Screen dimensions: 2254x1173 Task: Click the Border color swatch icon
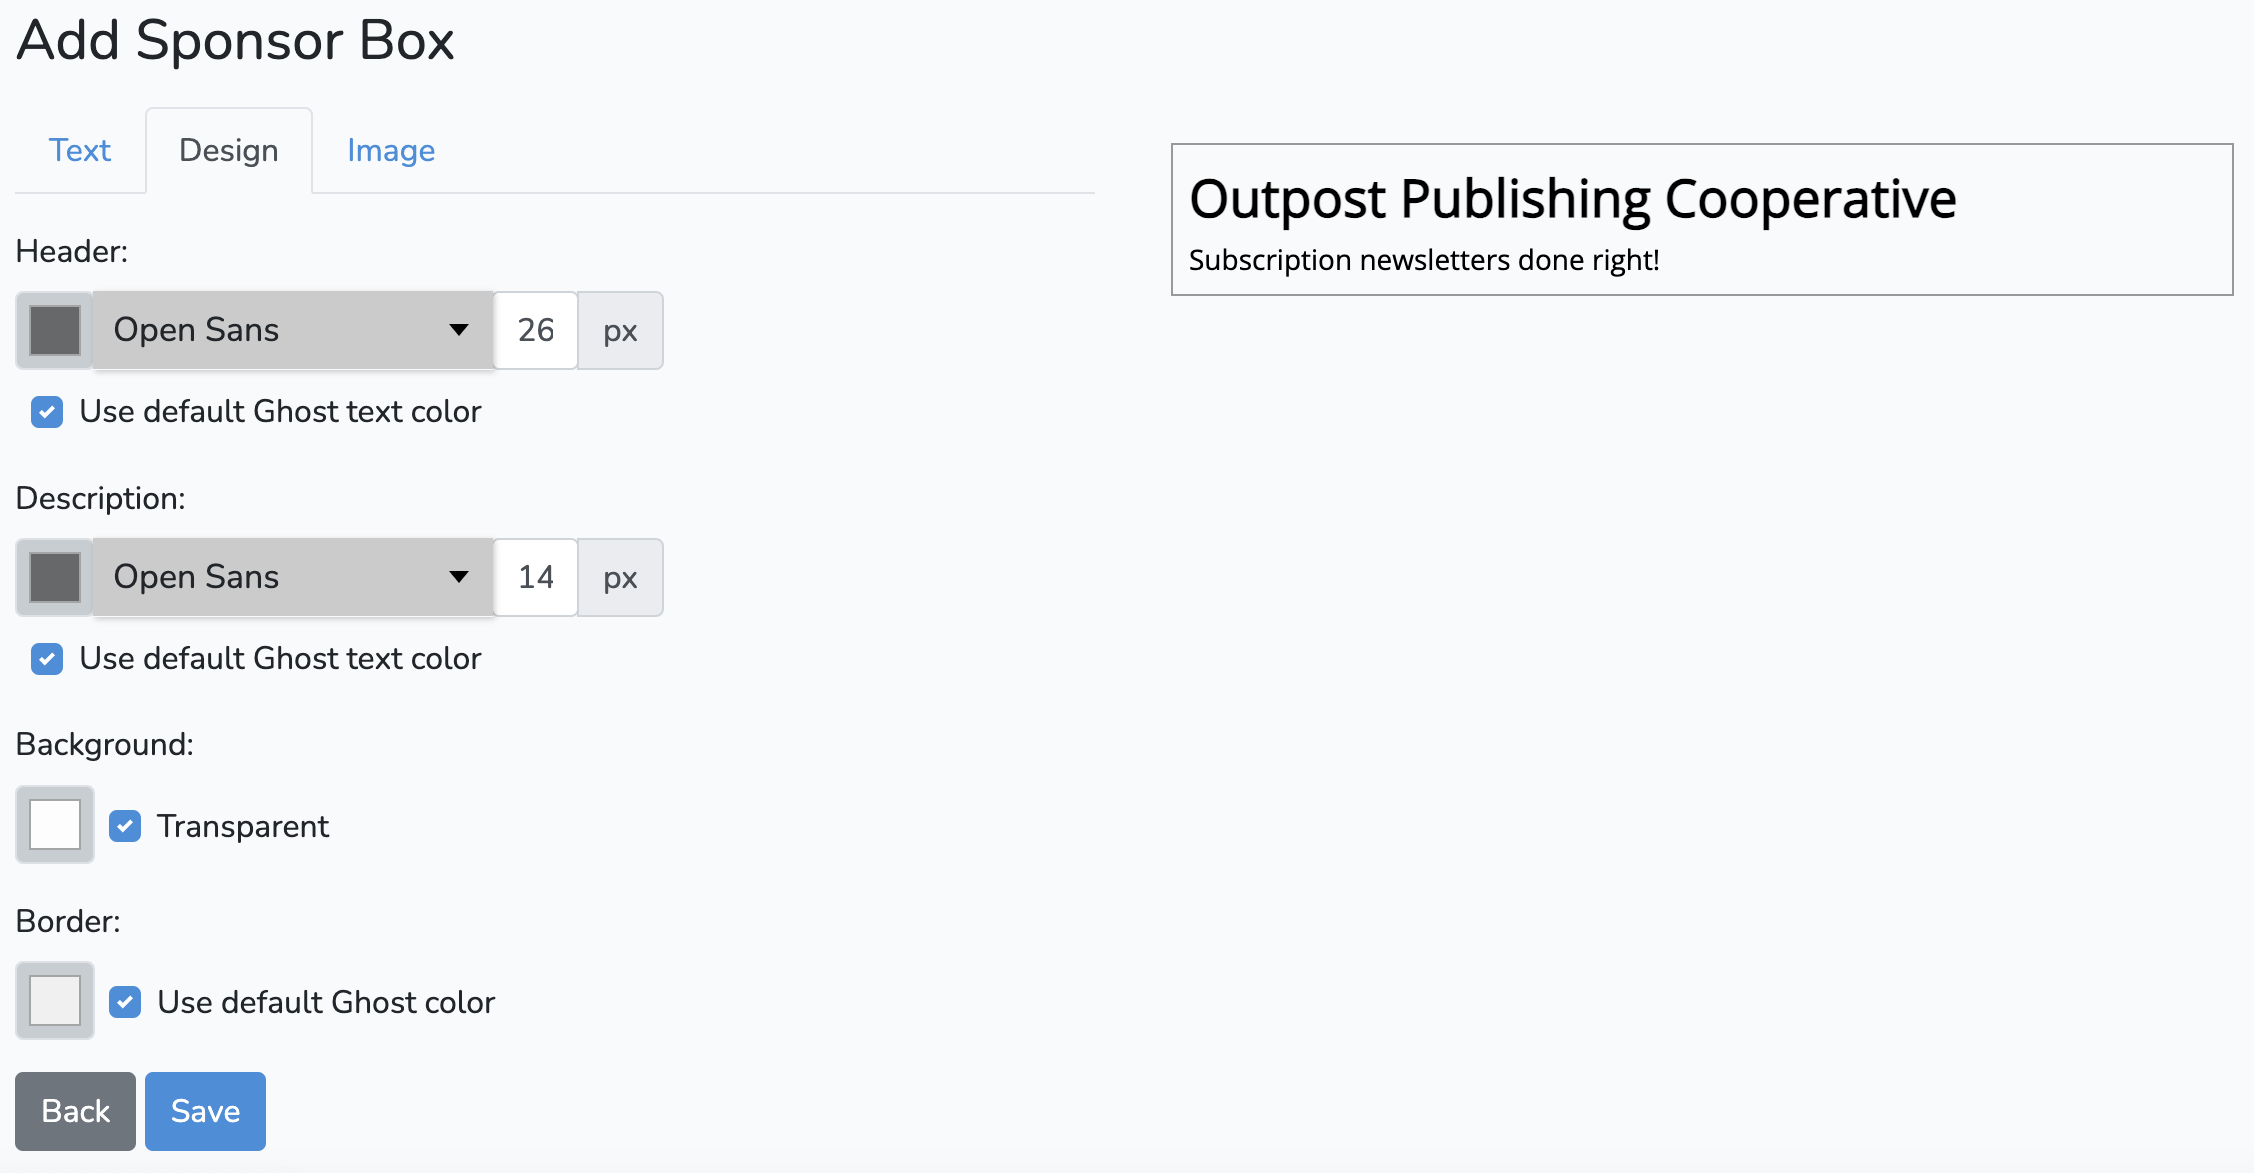click(55, 1002)
